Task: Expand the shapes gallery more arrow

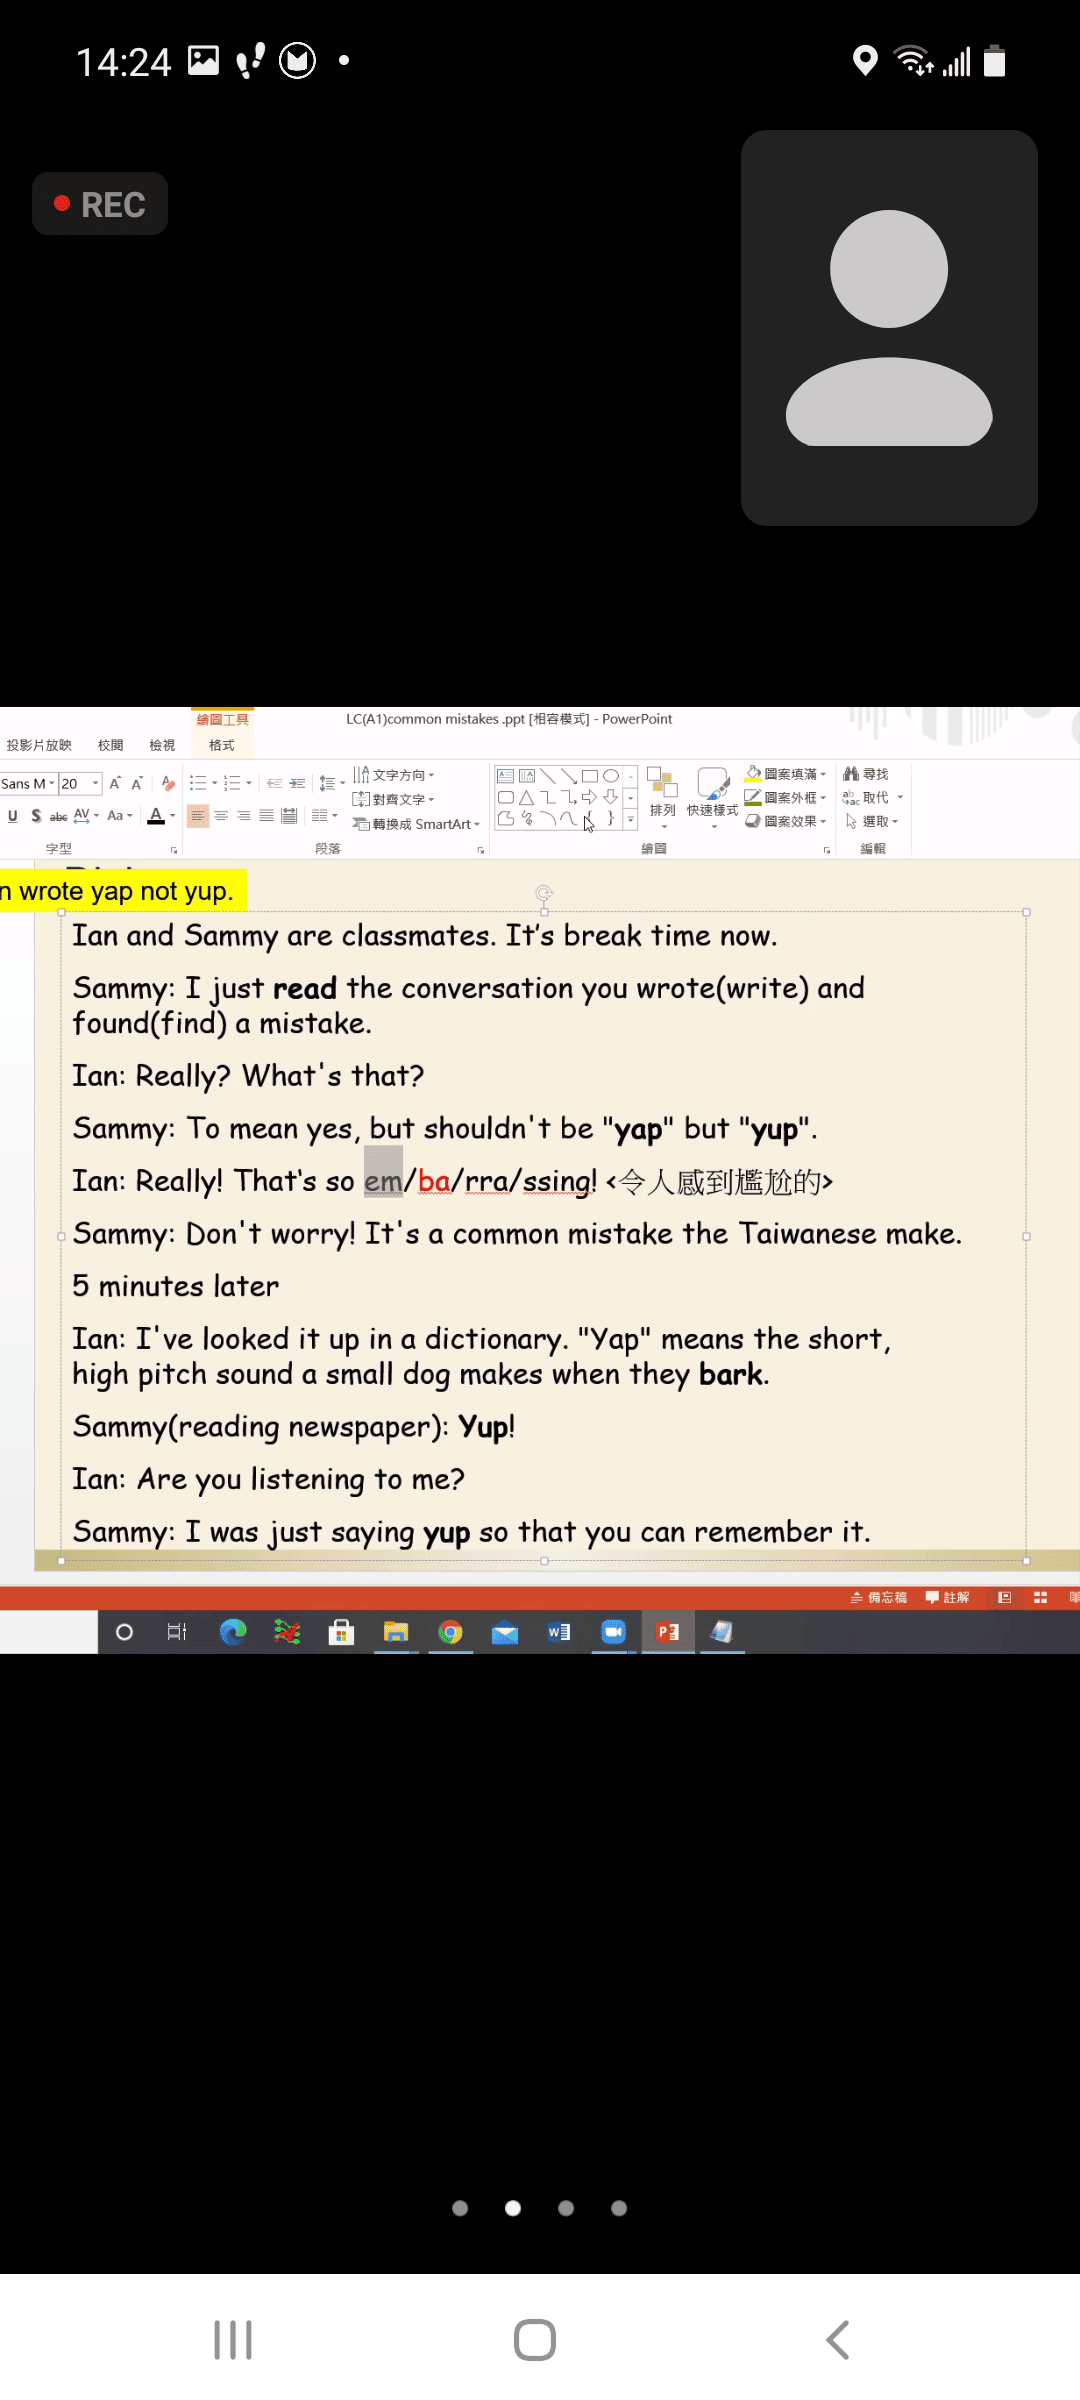Action: (x=631, y=819)
